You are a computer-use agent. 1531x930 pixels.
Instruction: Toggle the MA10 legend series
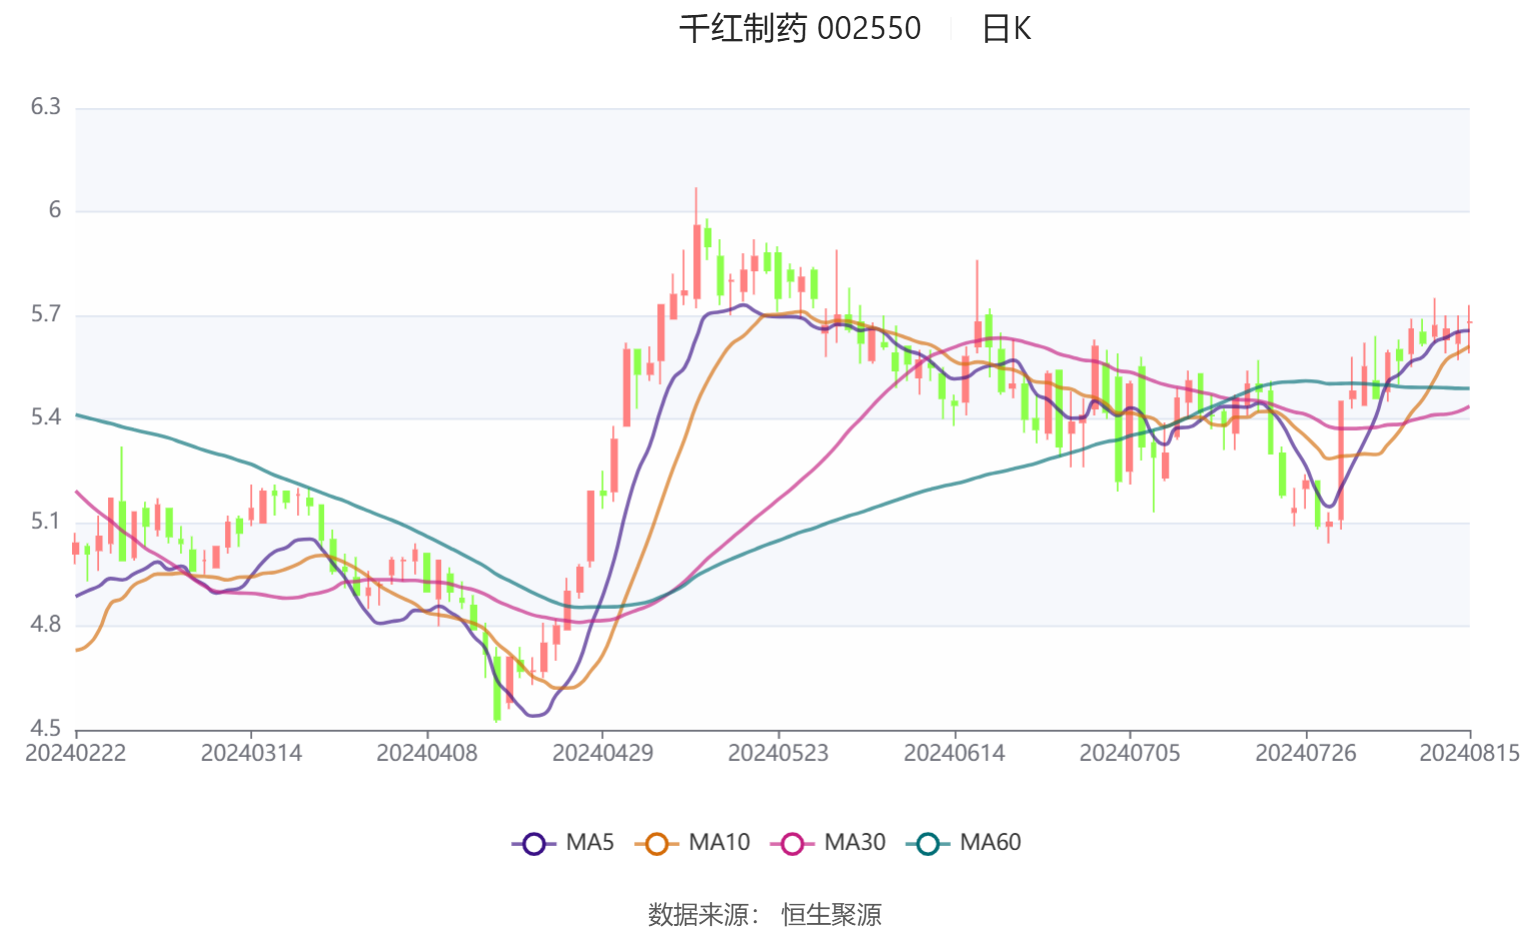pos(692,843)
